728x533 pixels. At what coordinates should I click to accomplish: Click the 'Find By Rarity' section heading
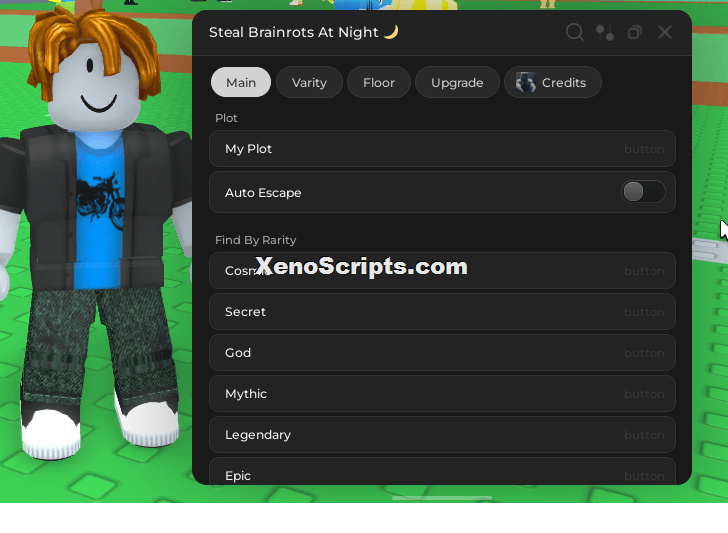point(255,240)
